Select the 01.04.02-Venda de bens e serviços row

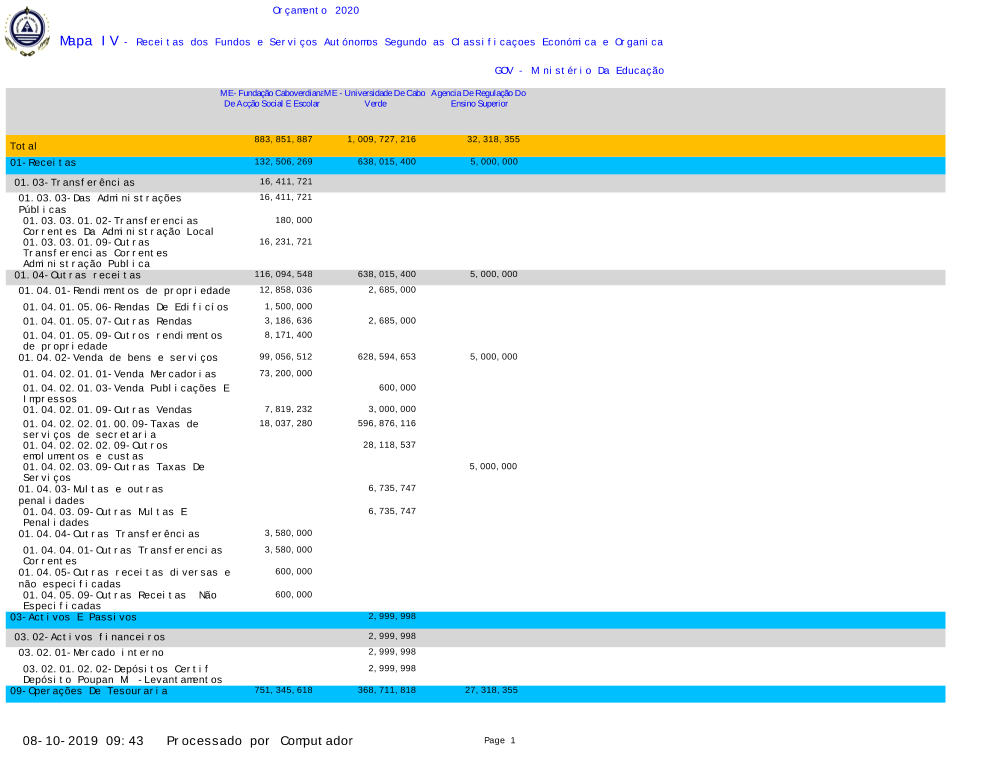(x=118, y=357)
